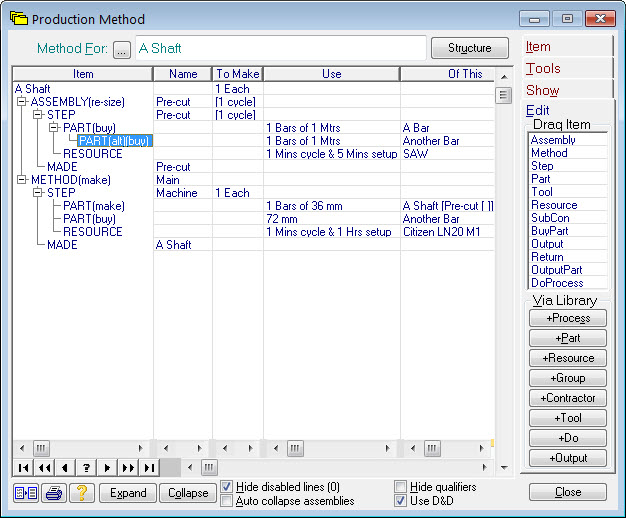Viewport: 626px width, 518px height.
Task: Enable Auto collapse assemblies option
Action: pos(227,501)
